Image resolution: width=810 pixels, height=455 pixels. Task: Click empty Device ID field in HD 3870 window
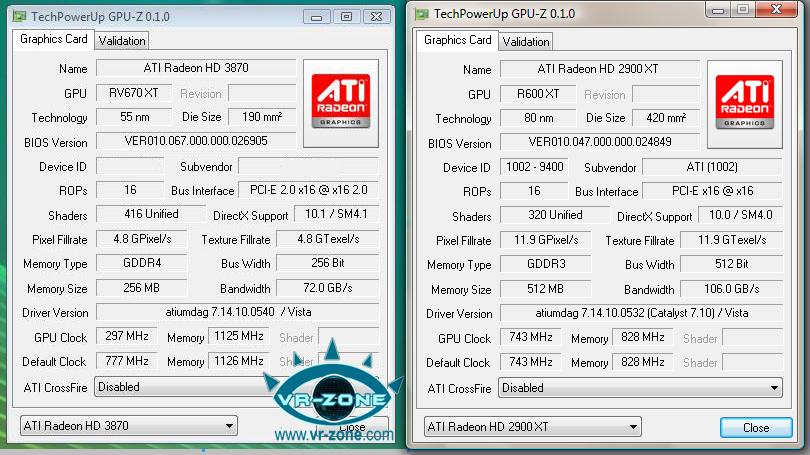[130, 166]
